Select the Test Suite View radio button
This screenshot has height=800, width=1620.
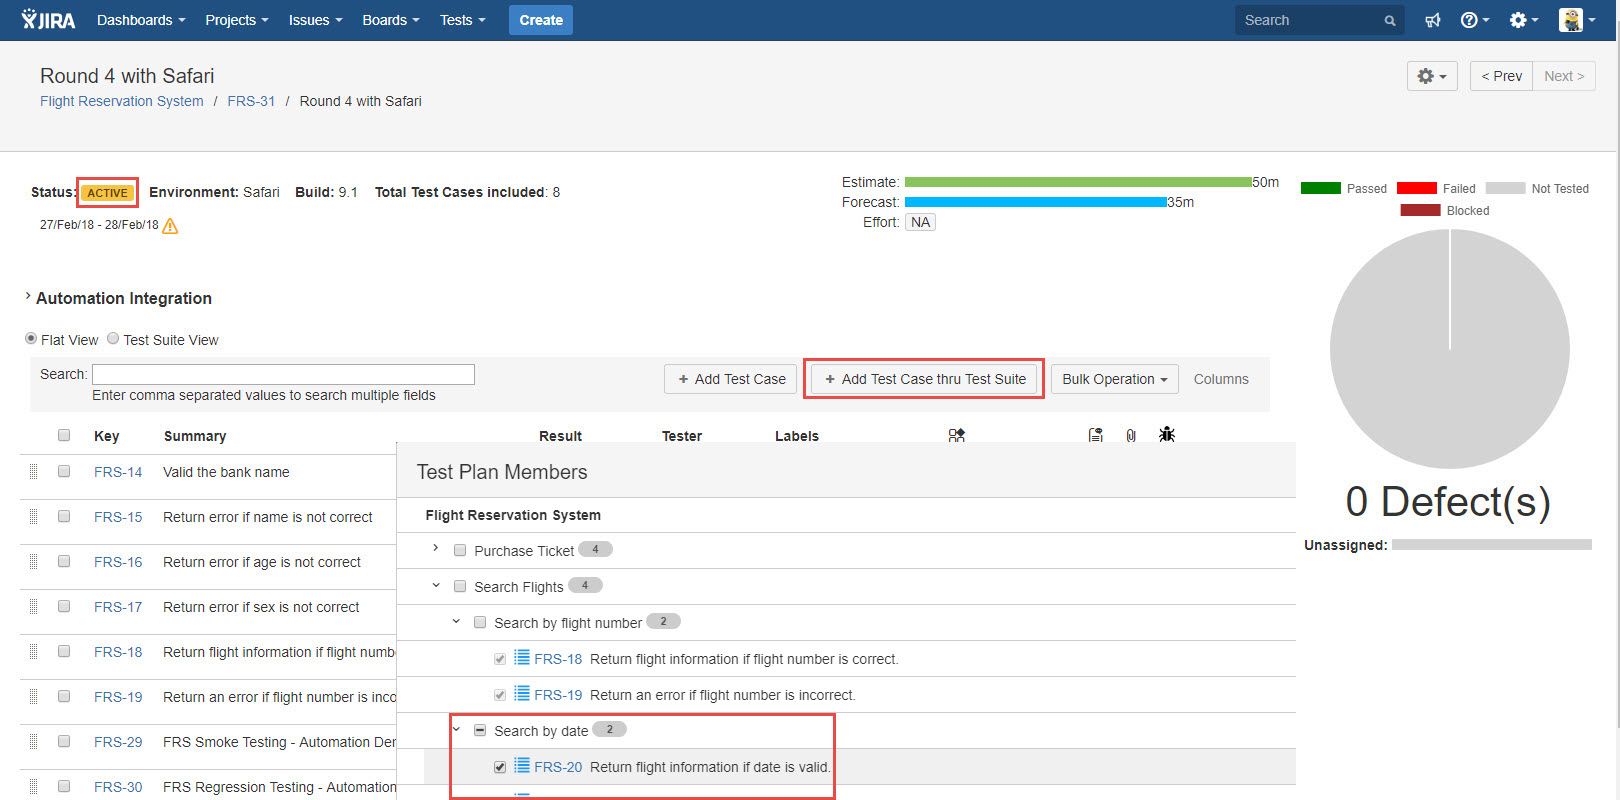(x=113, y=338)
